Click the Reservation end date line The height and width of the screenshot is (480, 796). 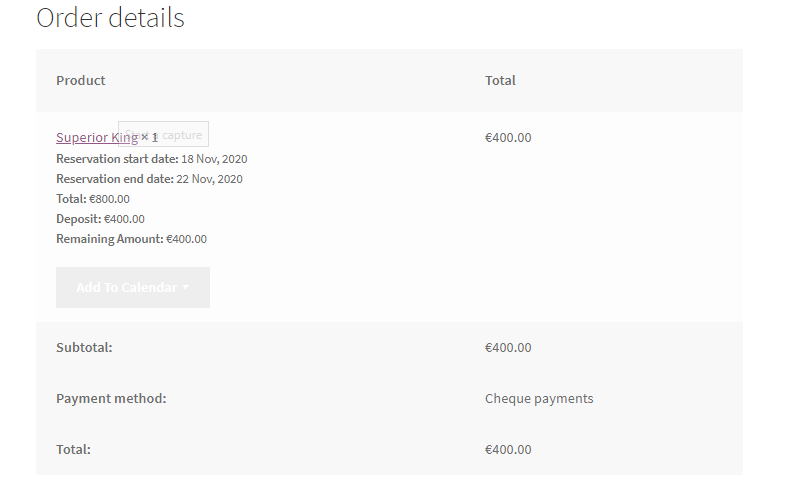149,179
